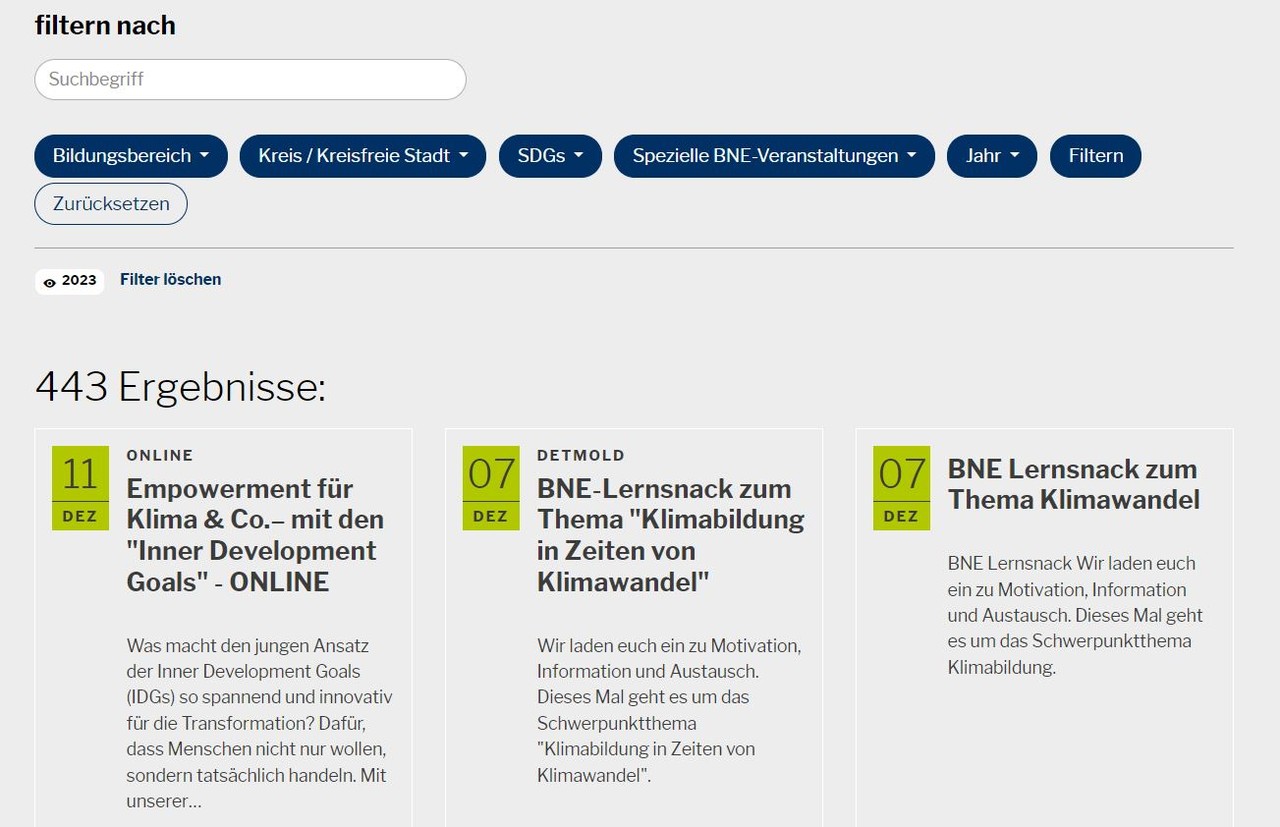Screen dimensions: 1280x827
Task: Open the SDGs dropdown filter
Action: (550, 156)
